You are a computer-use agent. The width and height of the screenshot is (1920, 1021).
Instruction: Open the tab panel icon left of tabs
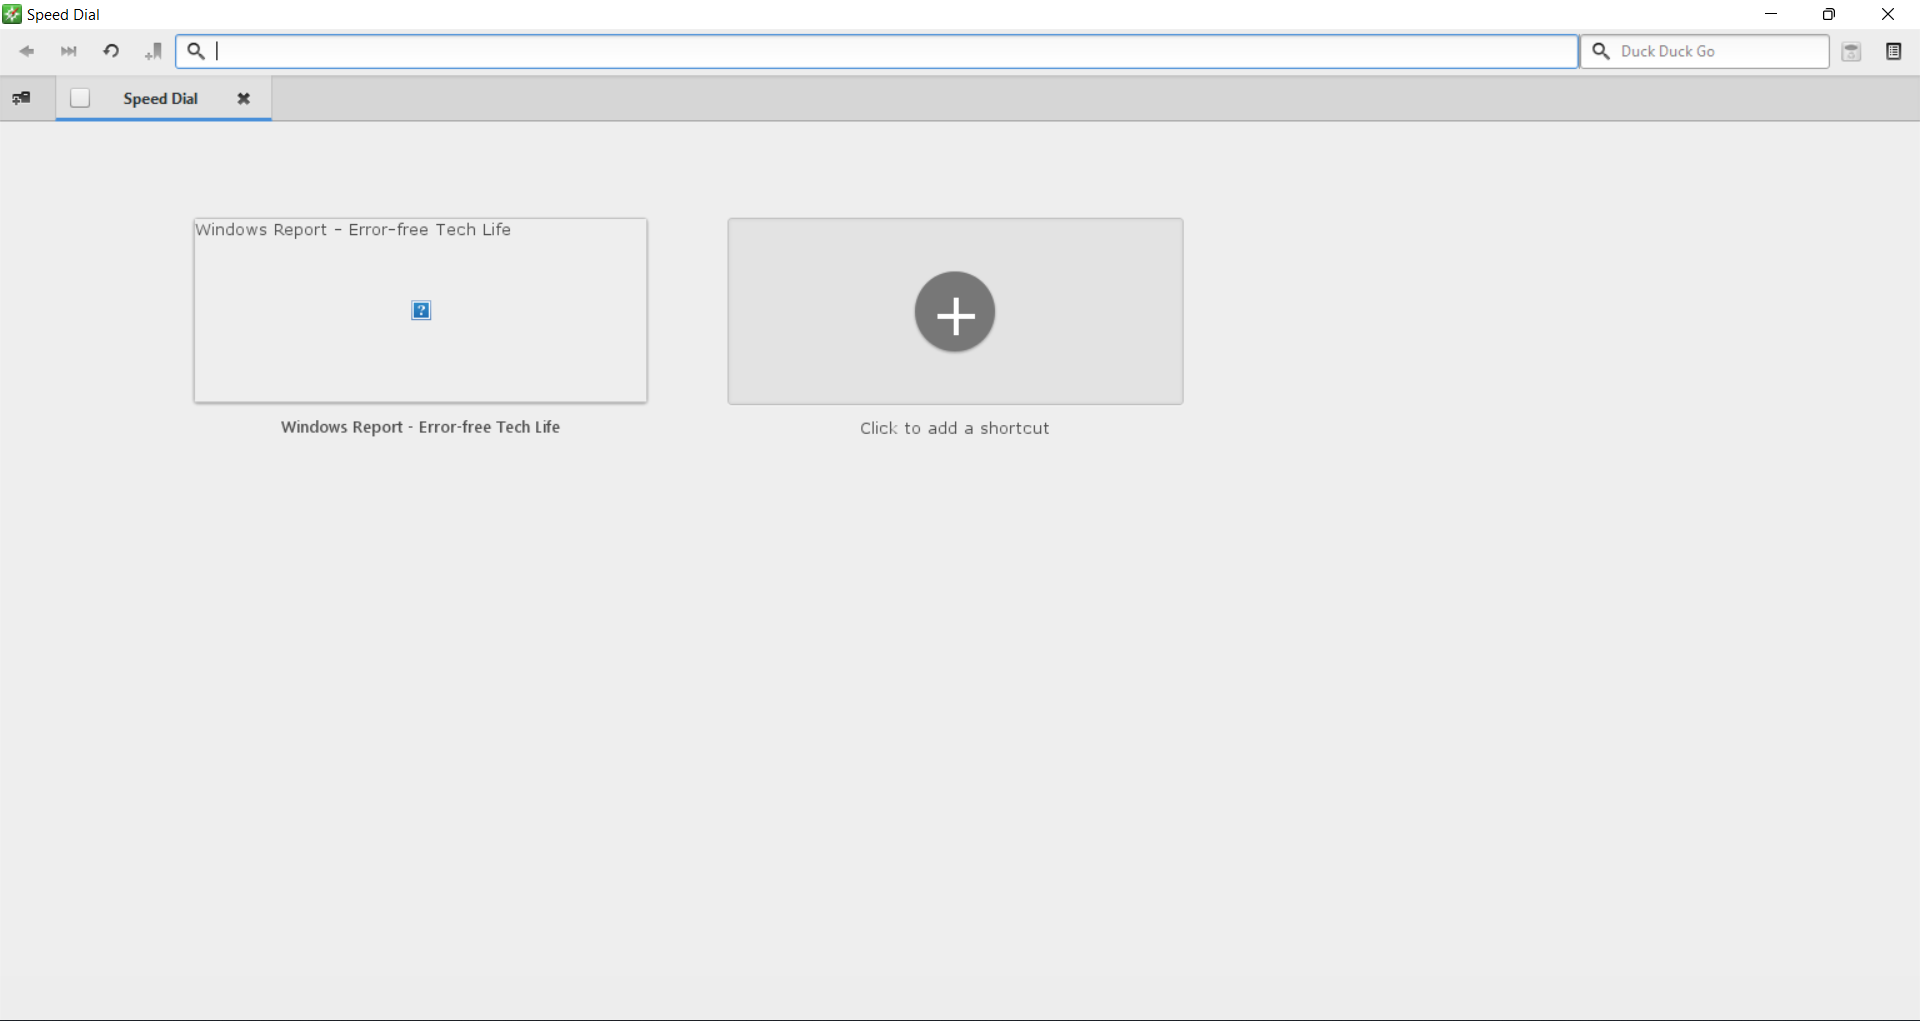pos(21,98)
